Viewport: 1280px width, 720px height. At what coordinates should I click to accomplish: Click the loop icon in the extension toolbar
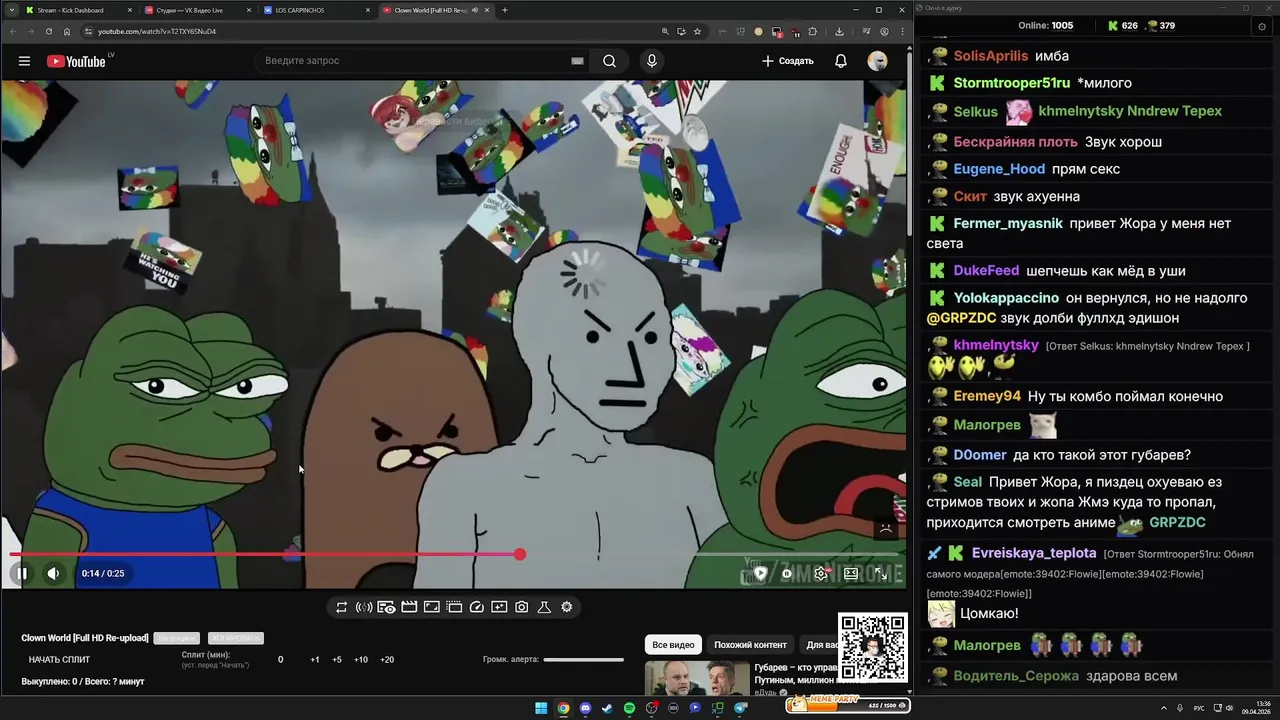(341, 607)
